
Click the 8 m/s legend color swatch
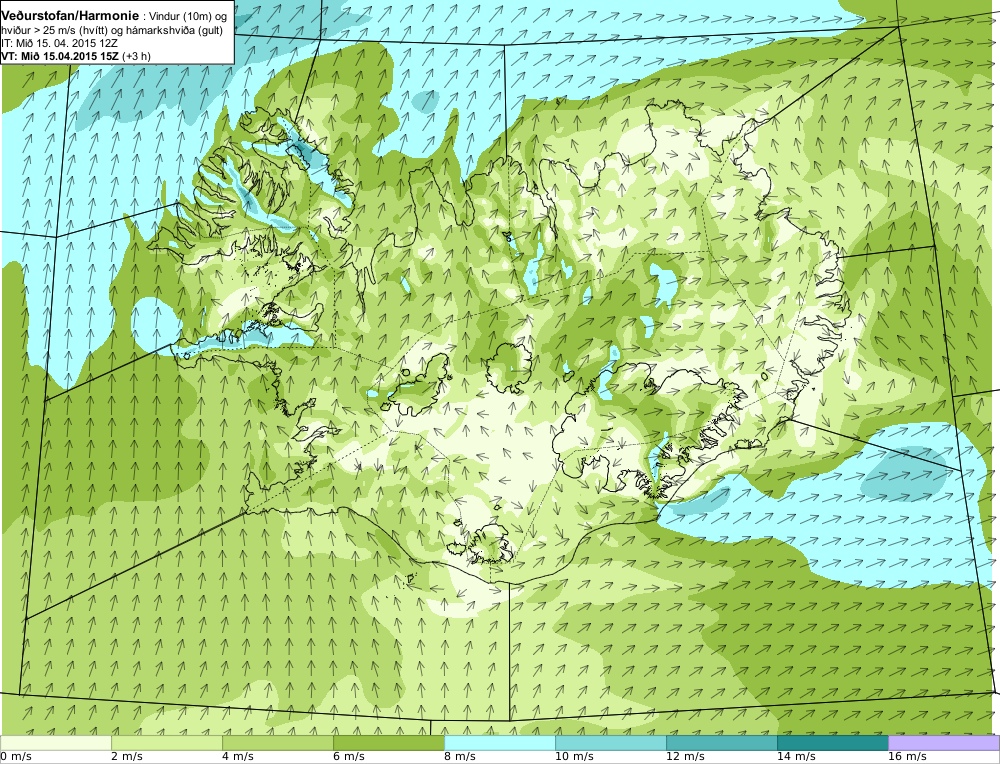[x=500, y=742]
